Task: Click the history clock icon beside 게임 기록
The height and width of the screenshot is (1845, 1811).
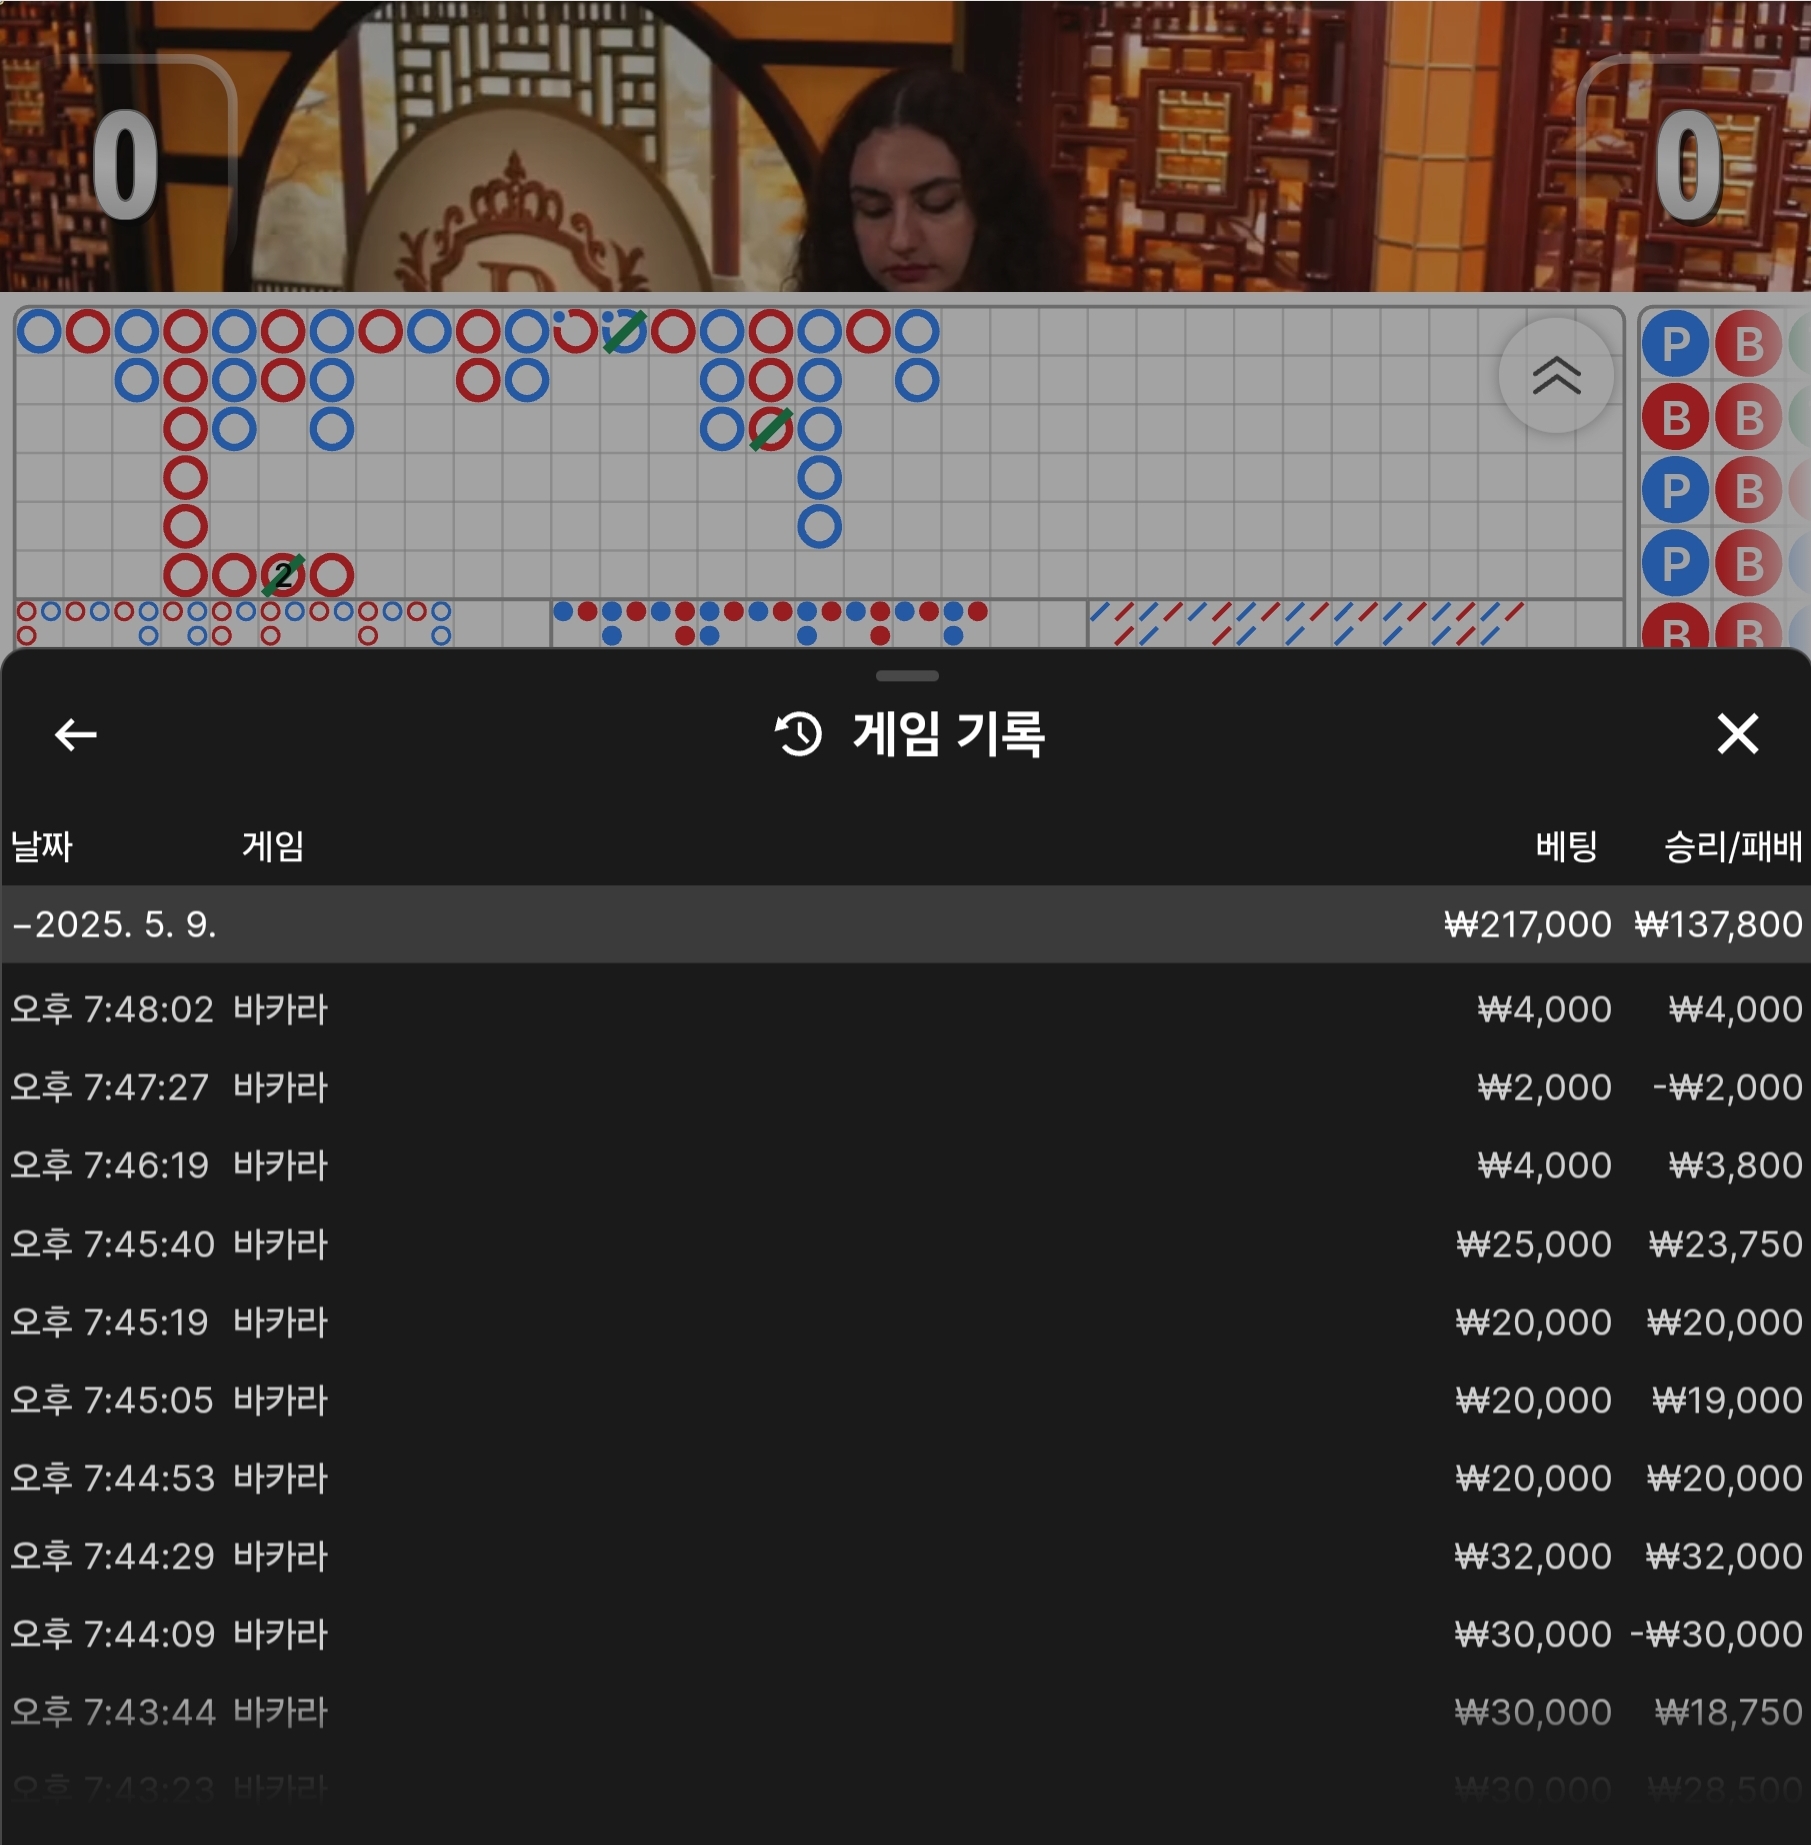Action: (x=798, y=735)
